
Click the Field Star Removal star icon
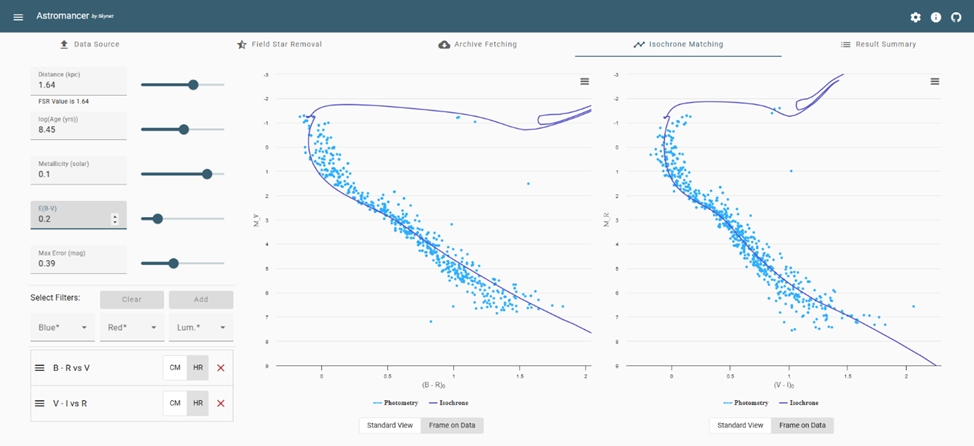[x=242, y=45]
